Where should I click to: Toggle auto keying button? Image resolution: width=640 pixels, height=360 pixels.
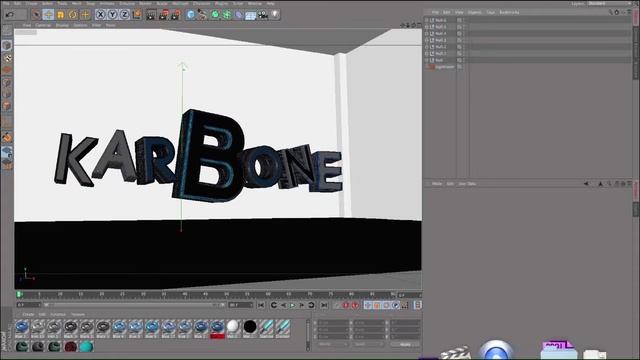[355, 305]
